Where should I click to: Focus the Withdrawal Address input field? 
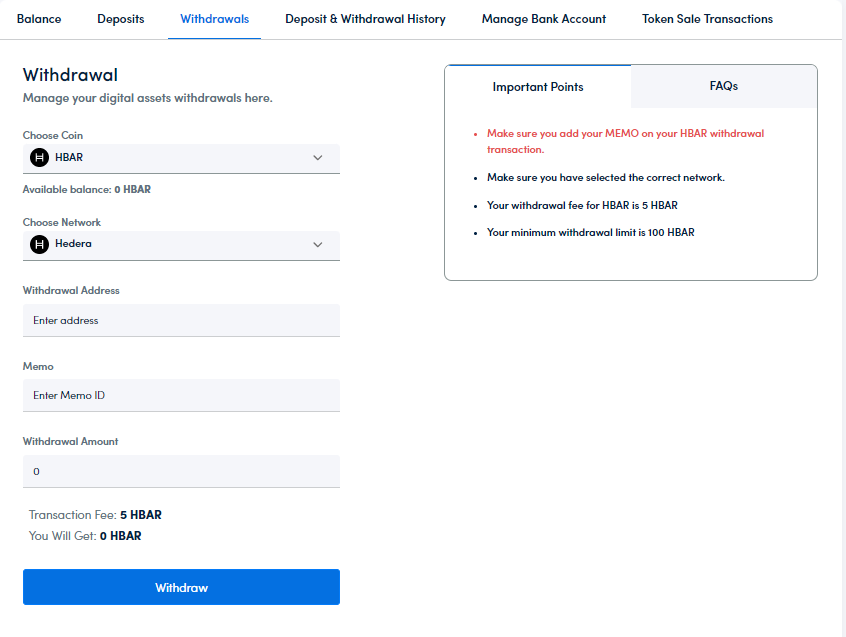[181, 321]
